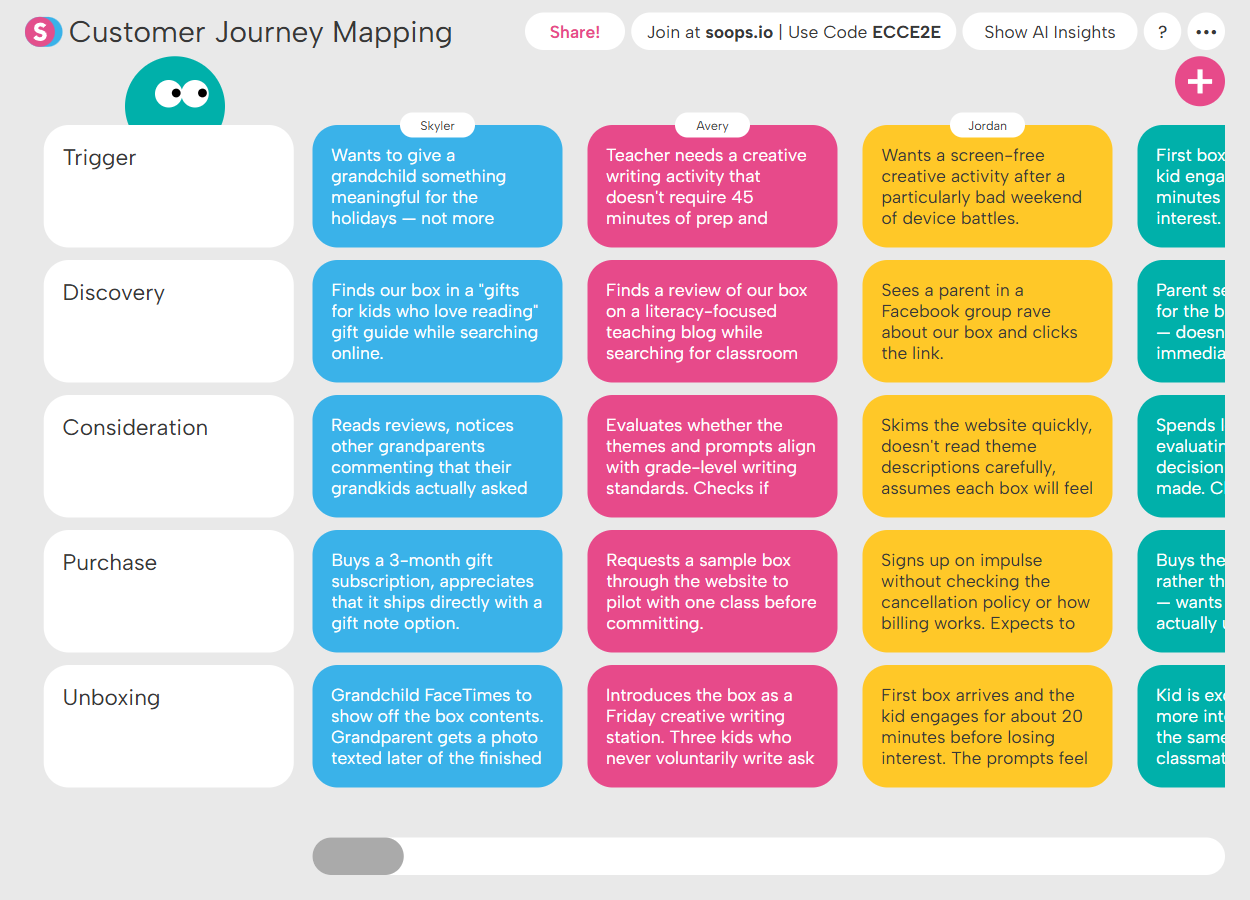Toggle "Show AI Insights"
The image size is (1250, 900).
(1049, 31)
